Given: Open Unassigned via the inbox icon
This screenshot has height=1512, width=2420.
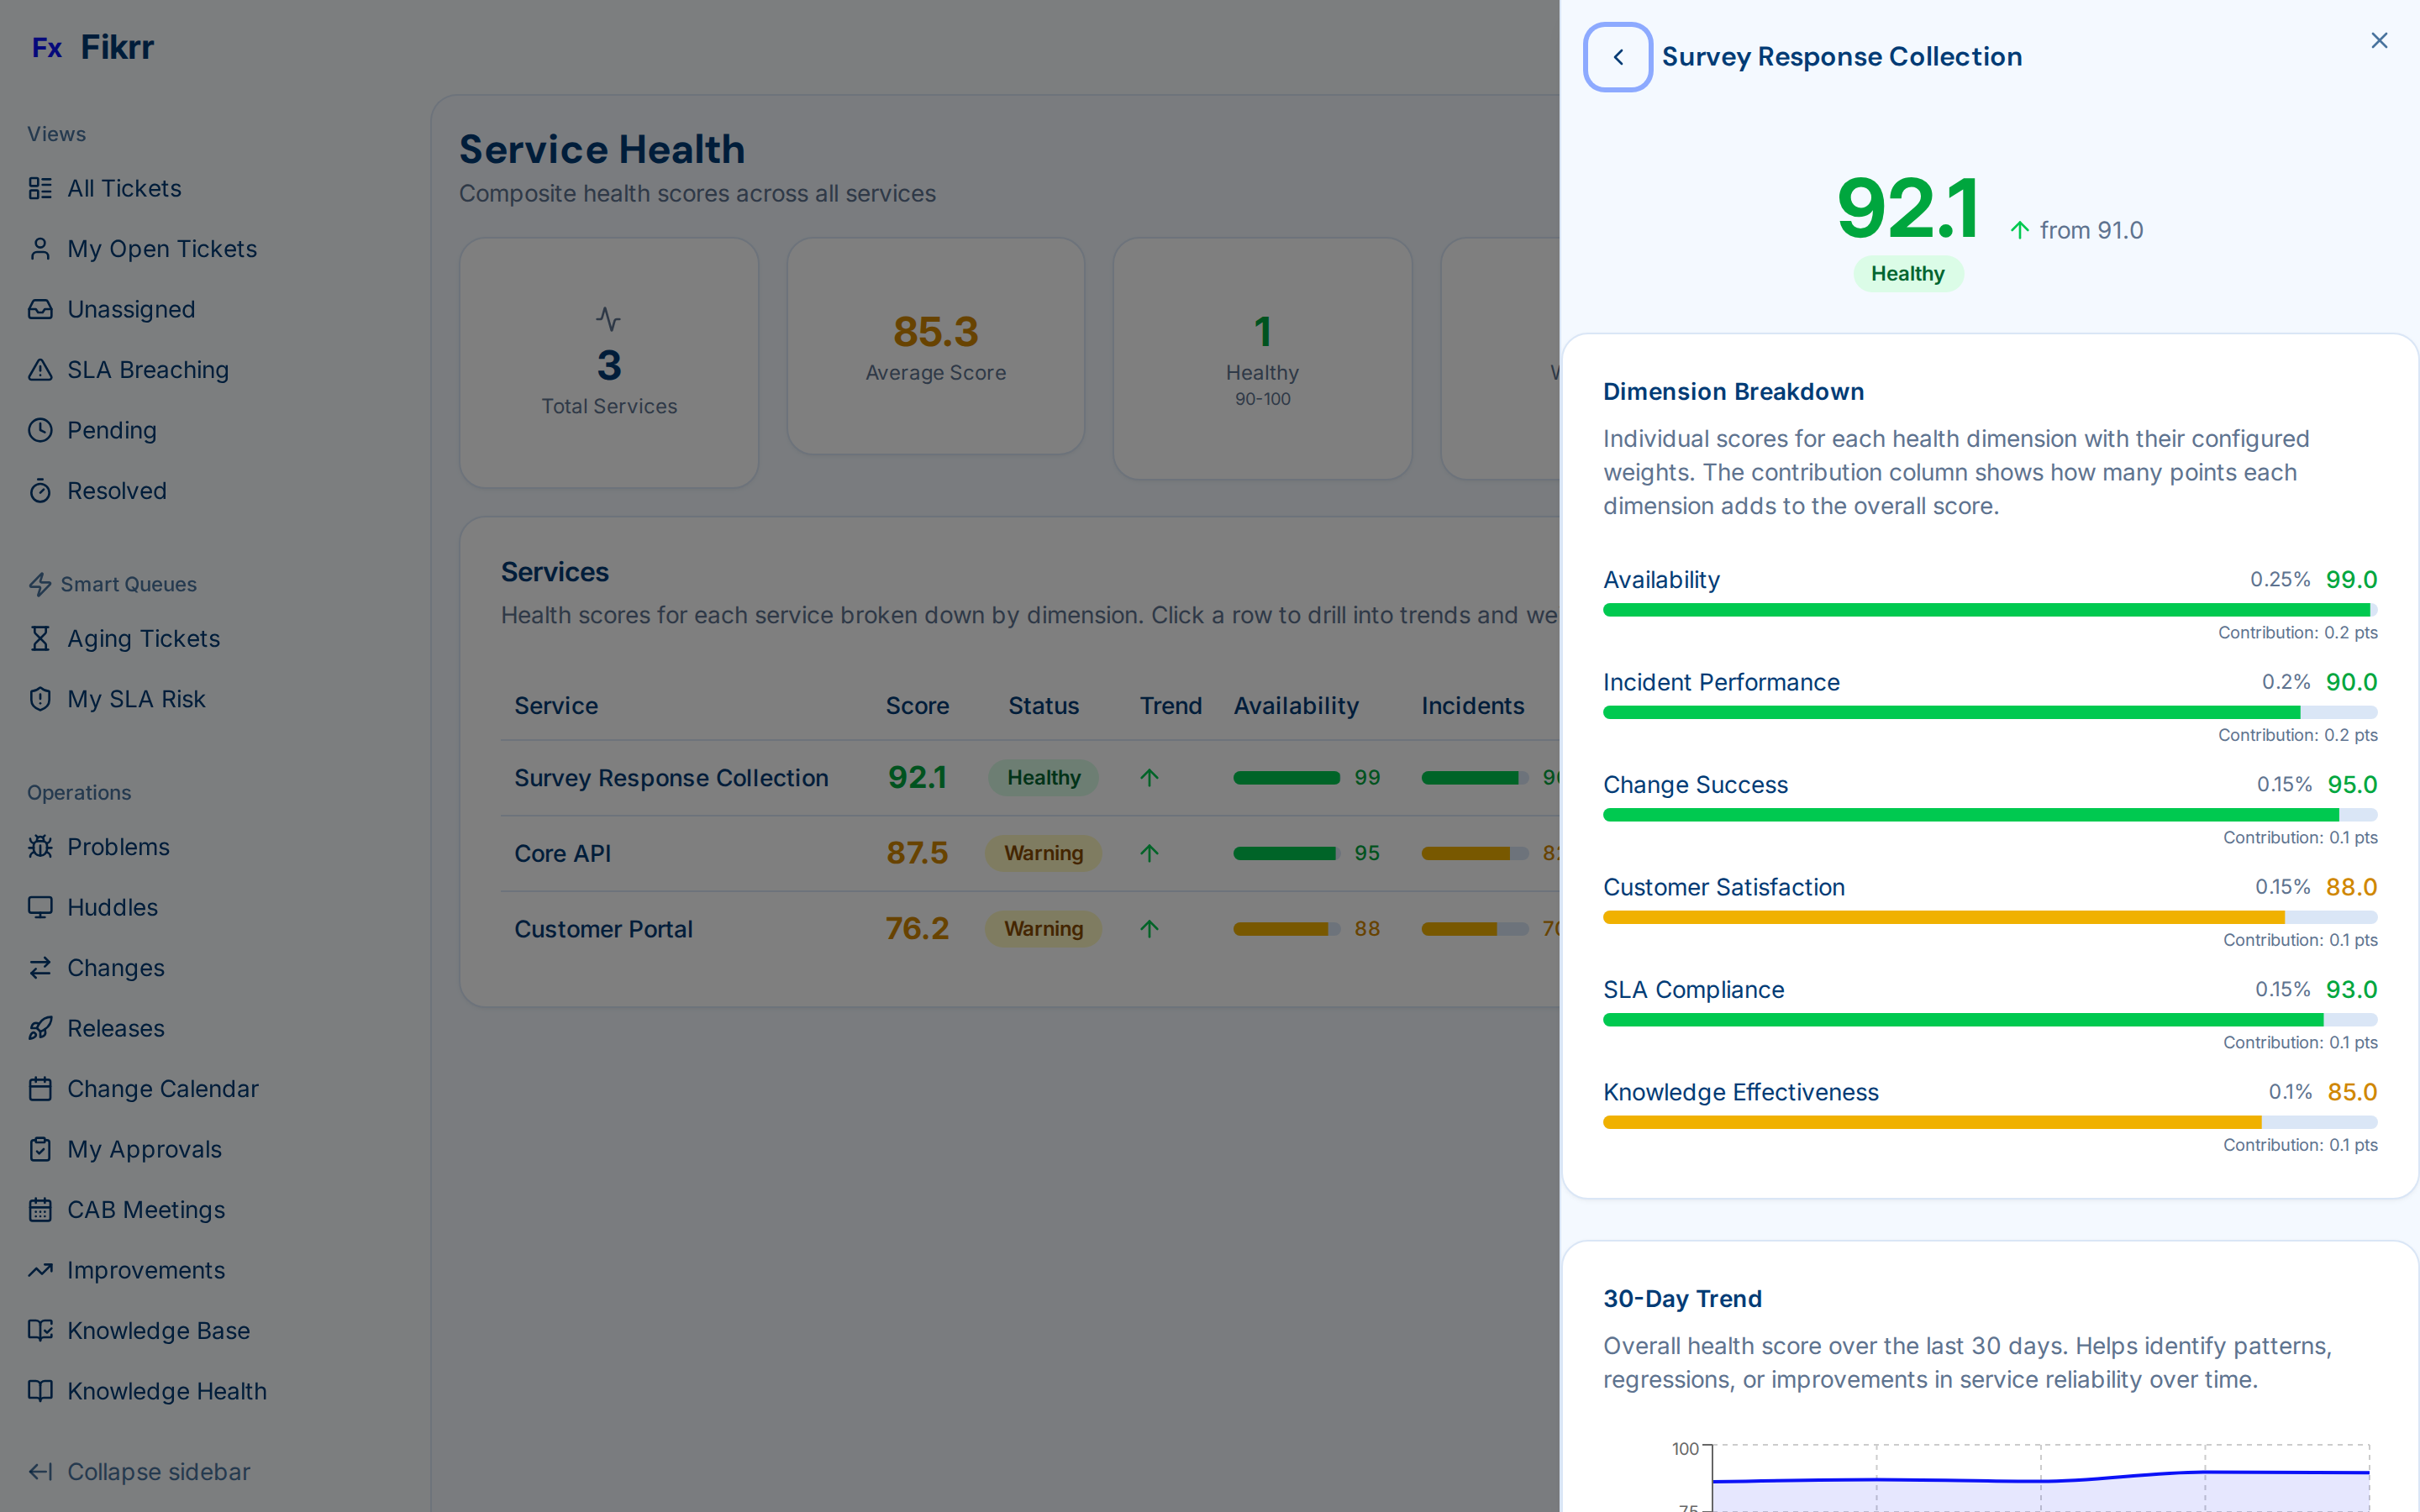Looking at the screenshot, I should click(40, 309).
